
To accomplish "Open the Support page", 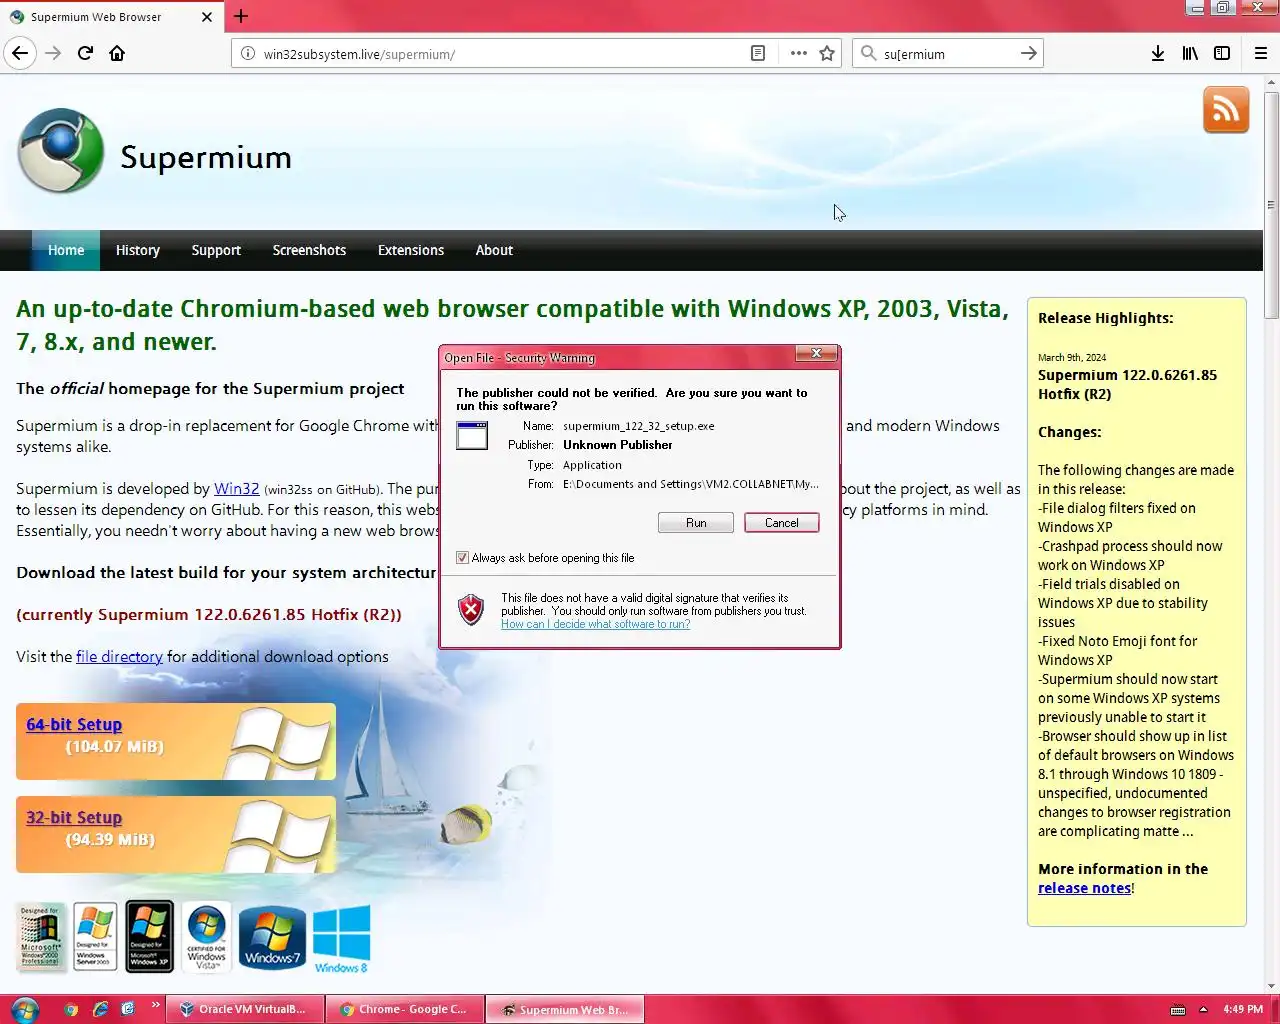I will point(216,250).
